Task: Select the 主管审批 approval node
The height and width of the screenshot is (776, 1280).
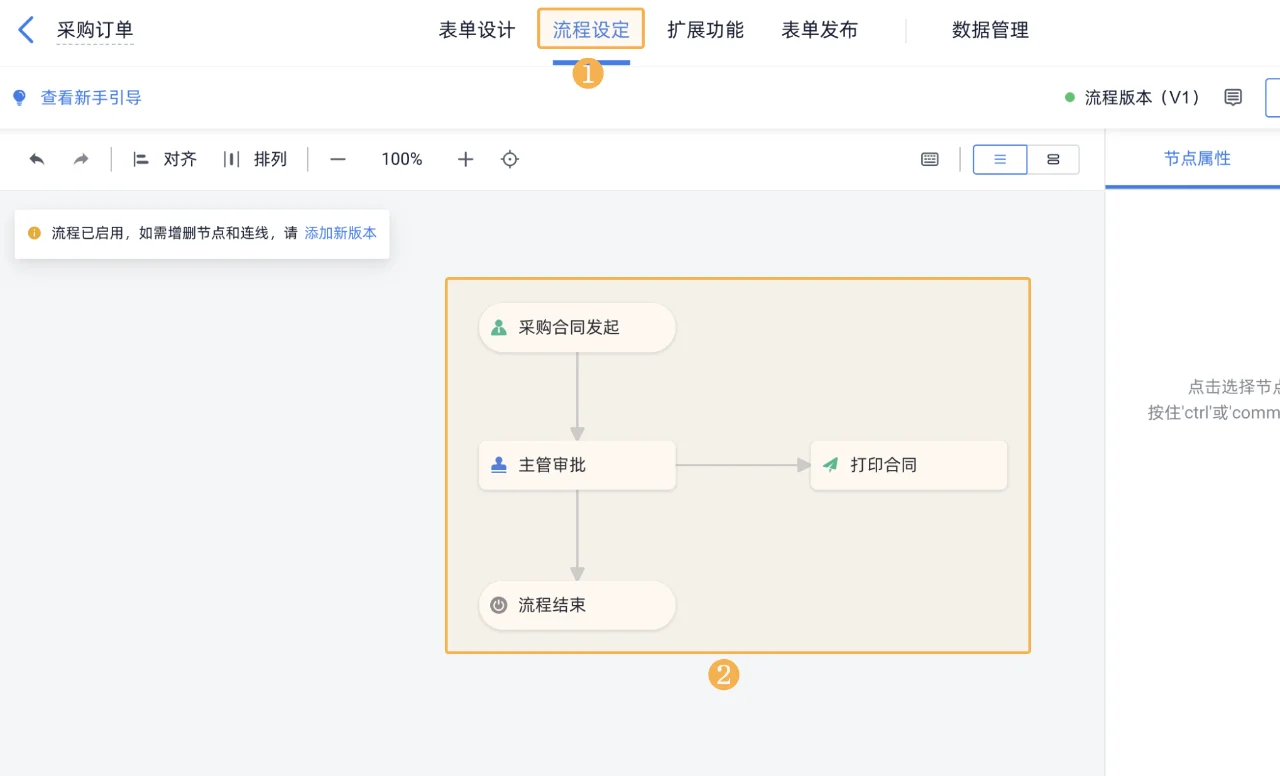Action: click(x=577, y=464)
